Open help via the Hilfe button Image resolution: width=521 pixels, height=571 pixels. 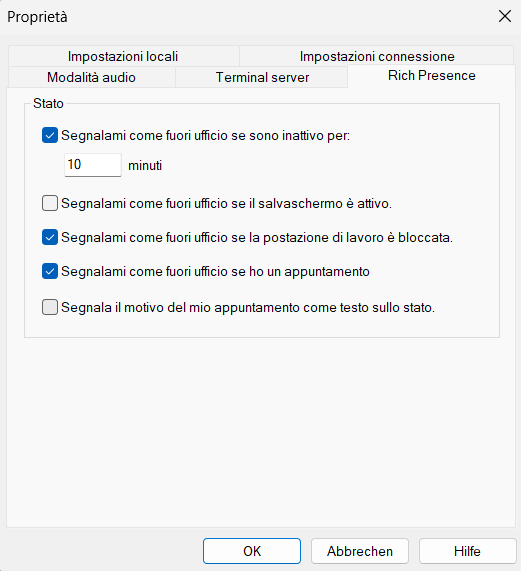467,551
